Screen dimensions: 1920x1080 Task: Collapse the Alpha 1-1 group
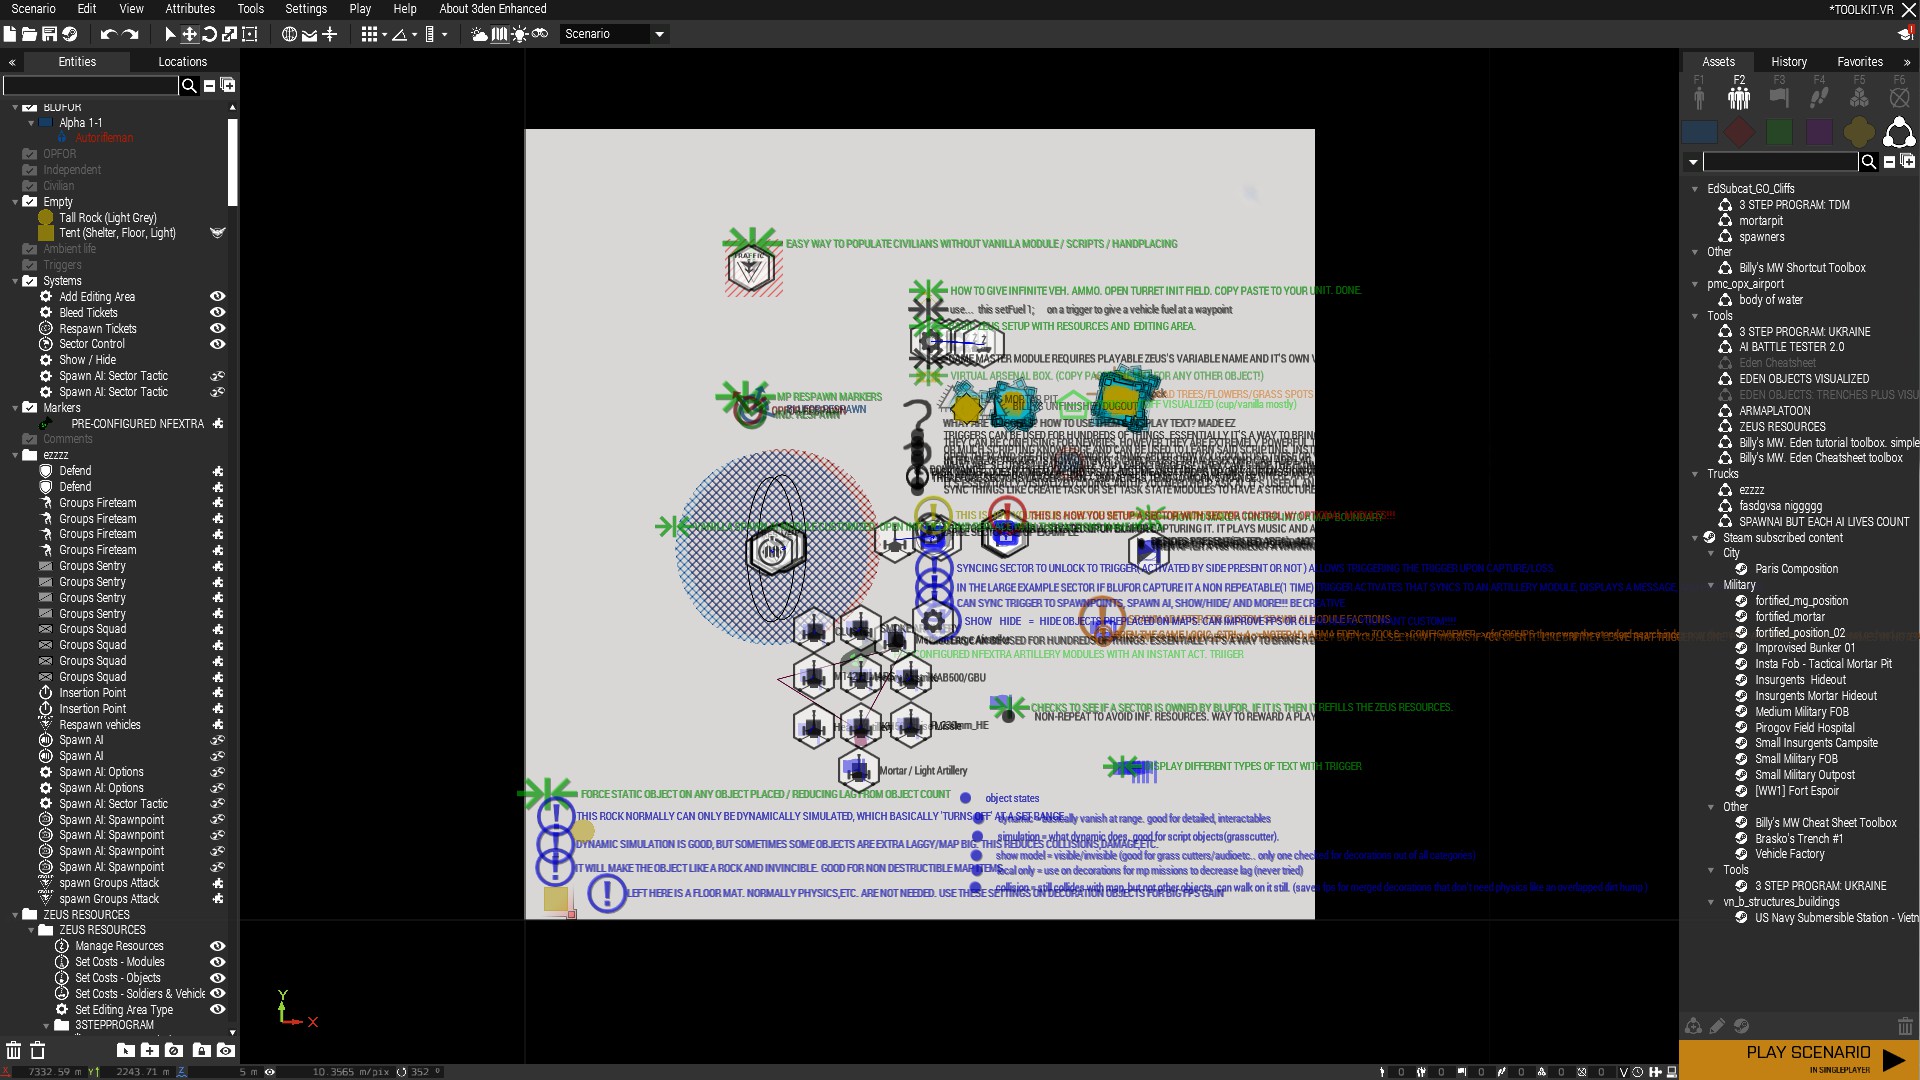pos(31,123)
